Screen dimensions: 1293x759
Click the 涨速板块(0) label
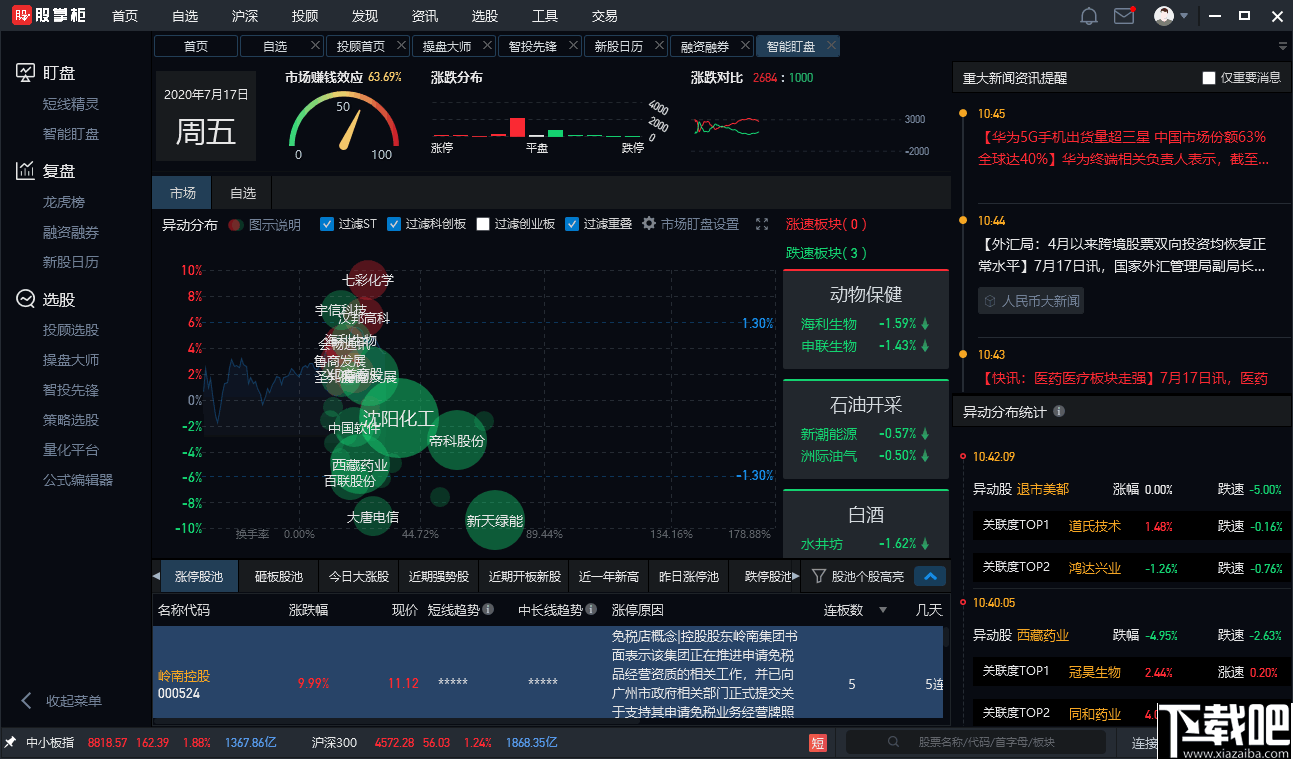click(x=827, y=224)
